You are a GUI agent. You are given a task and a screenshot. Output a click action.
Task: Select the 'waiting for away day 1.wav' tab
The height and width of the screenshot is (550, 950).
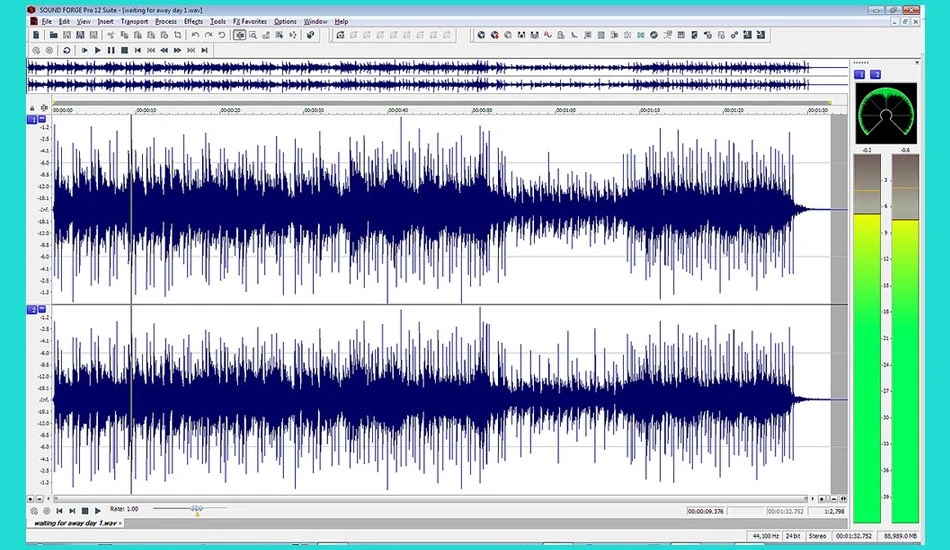click(x=75, y=523)
